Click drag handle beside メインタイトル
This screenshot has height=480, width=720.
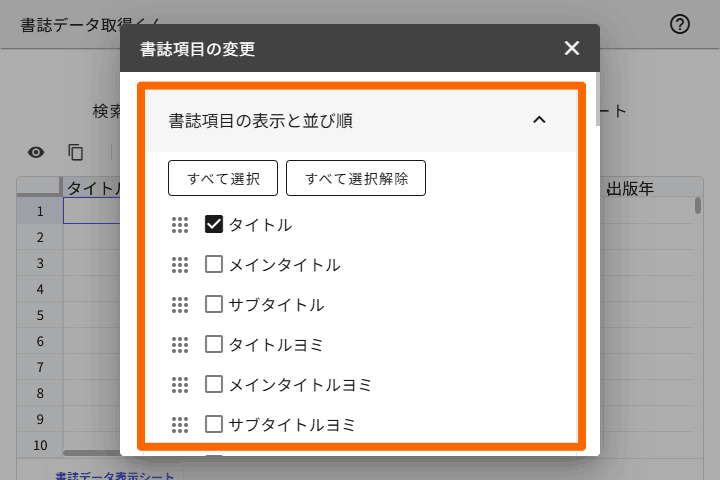[180, 265]
